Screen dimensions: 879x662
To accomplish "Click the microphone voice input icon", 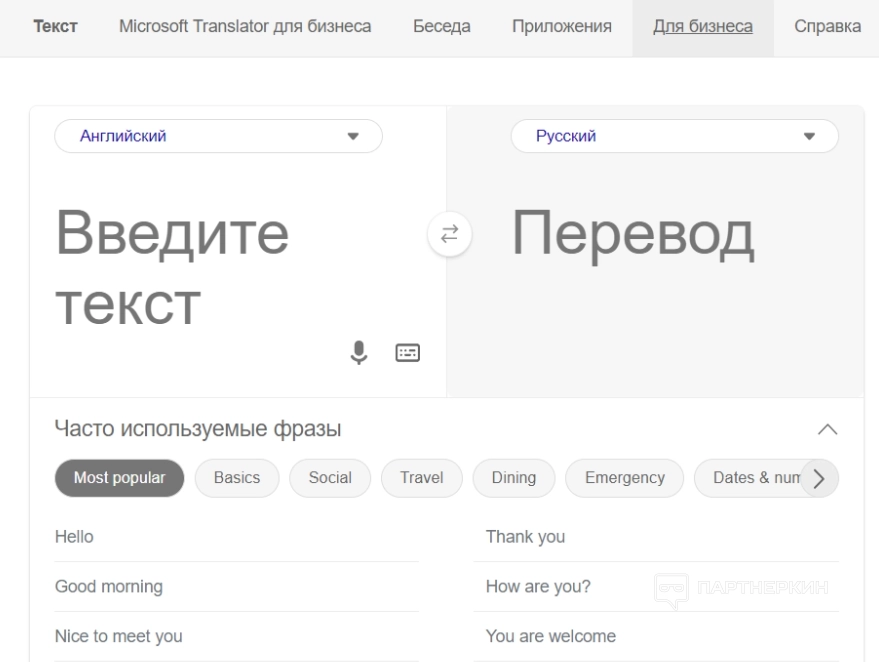I will click(357, 352).
